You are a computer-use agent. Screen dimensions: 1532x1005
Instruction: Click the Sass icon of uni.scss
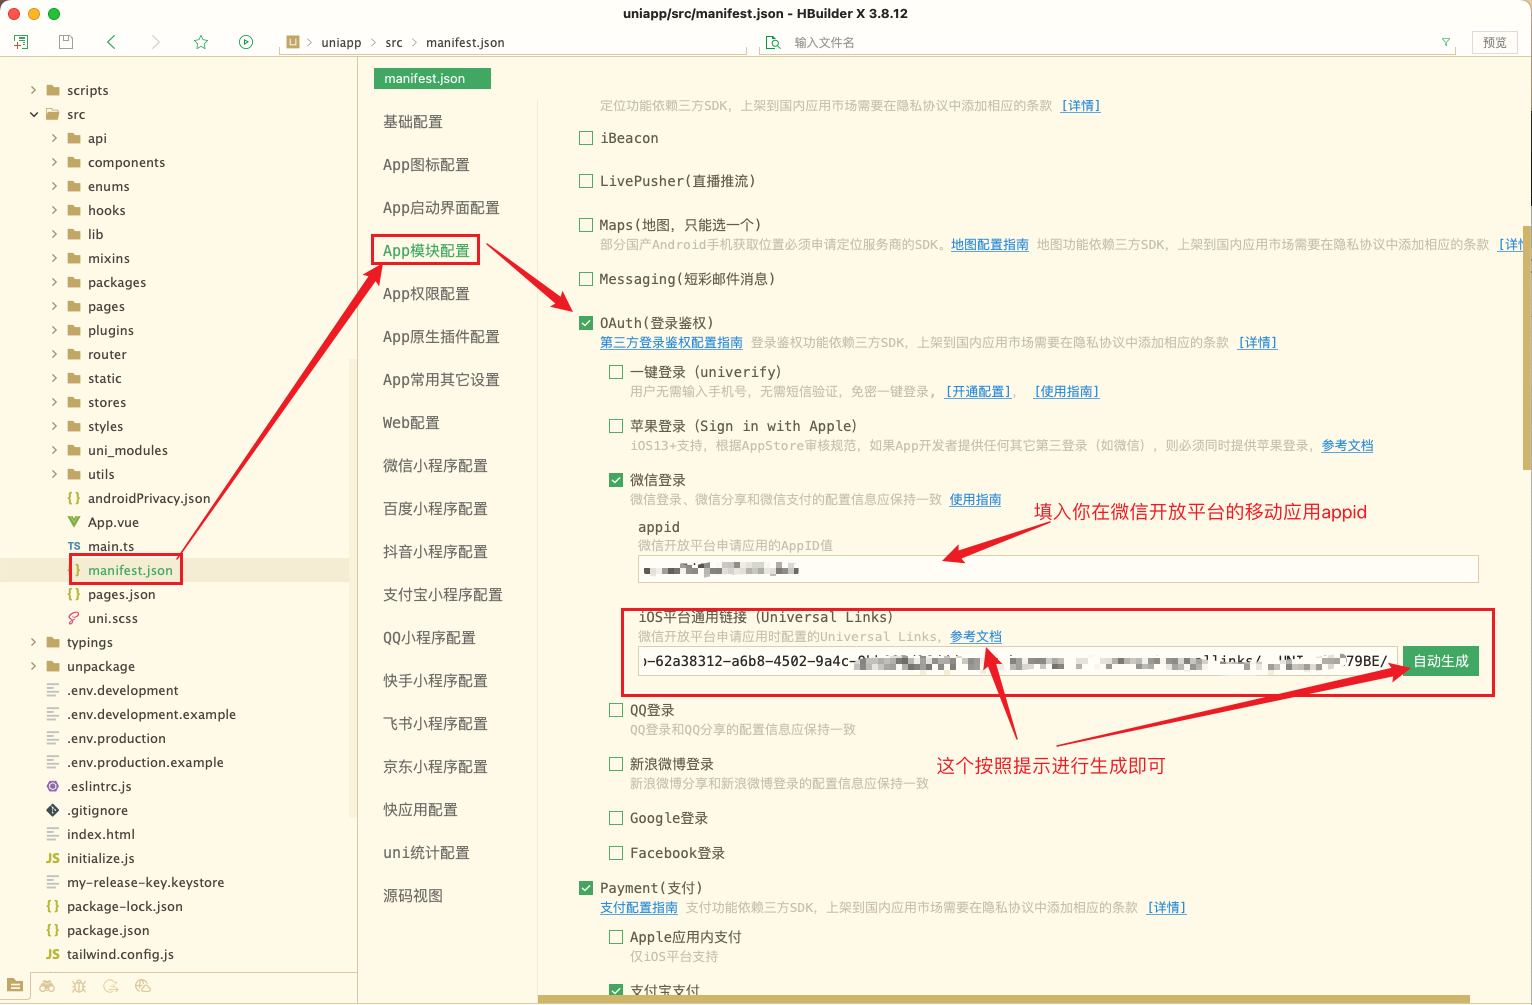point(74,618)
